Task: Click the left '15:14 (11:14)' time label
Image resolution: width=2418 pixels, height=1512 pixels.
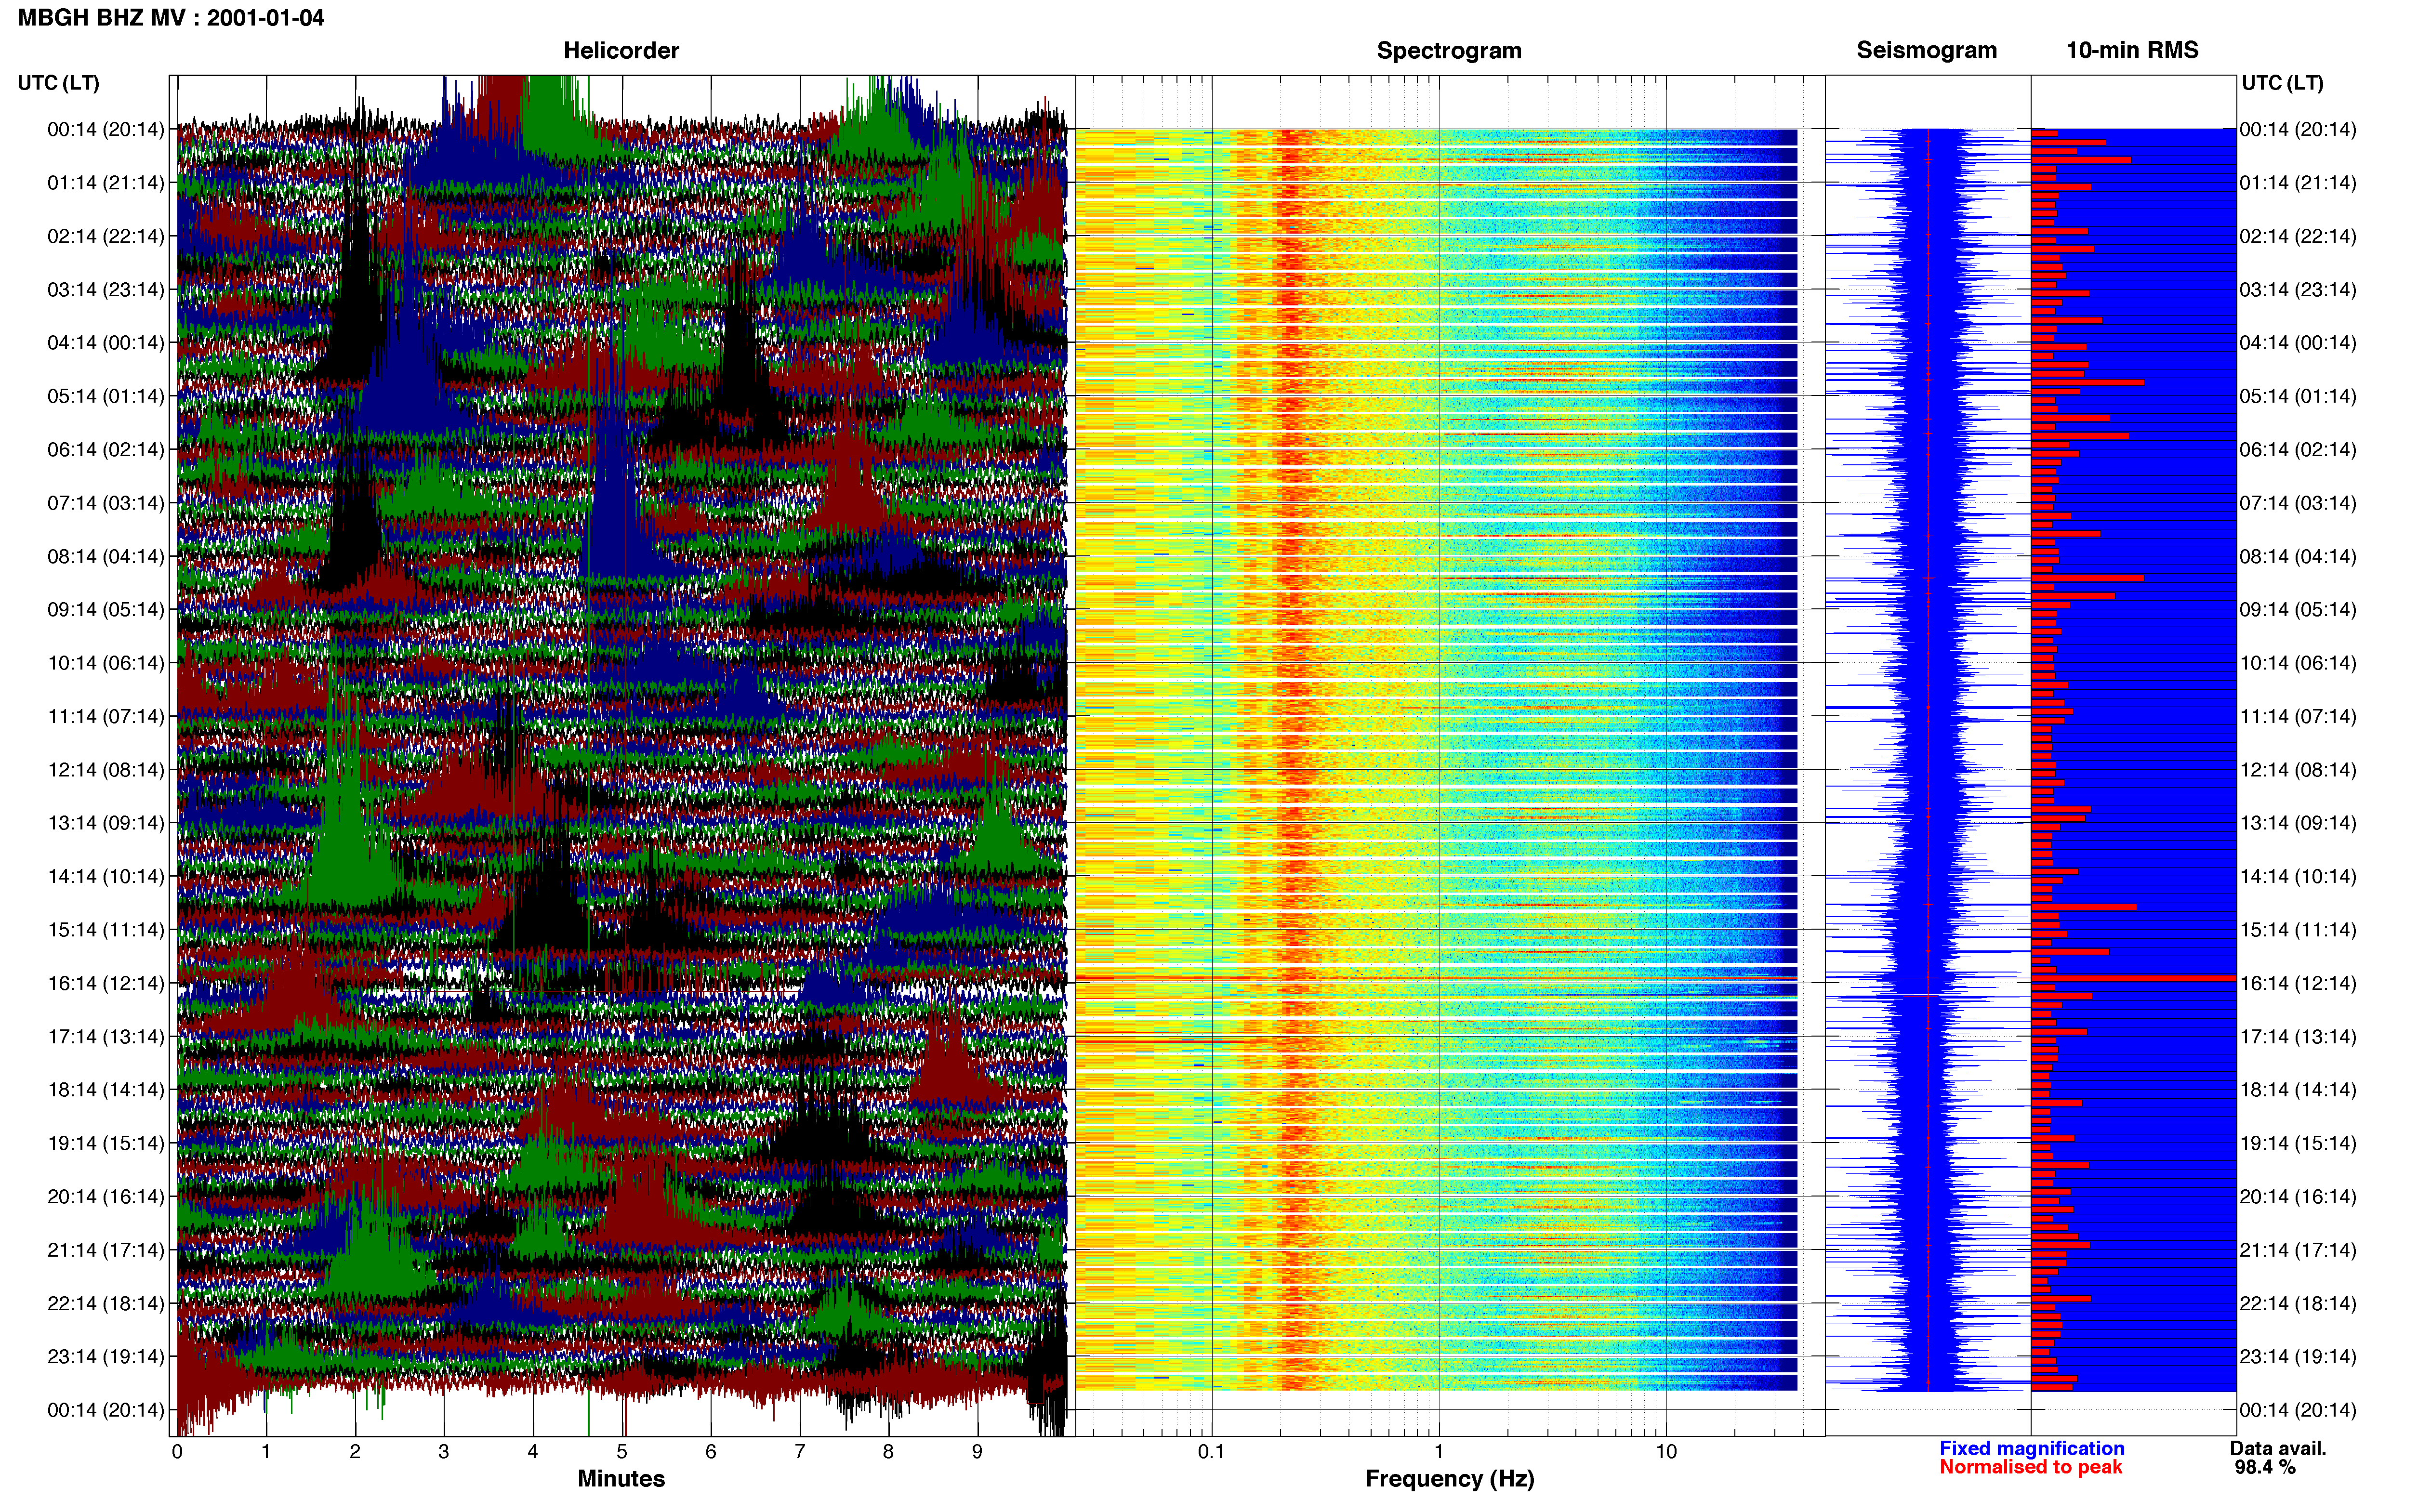Action: (106, 930)
